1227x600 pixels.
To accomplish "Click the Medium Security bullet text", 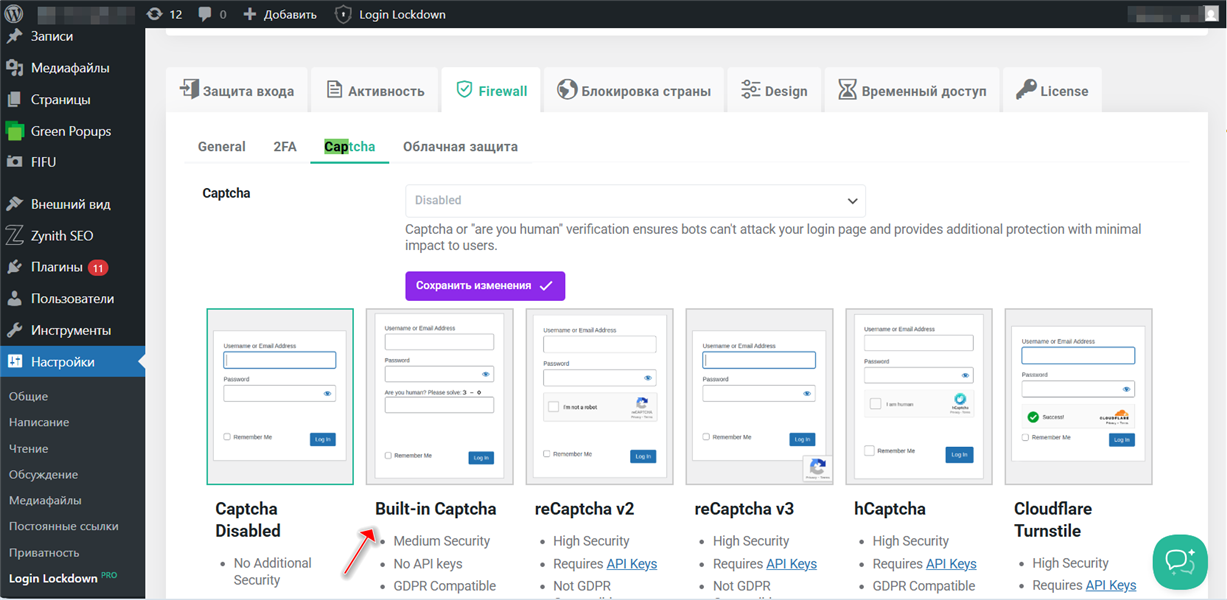I will coord(441,541).
